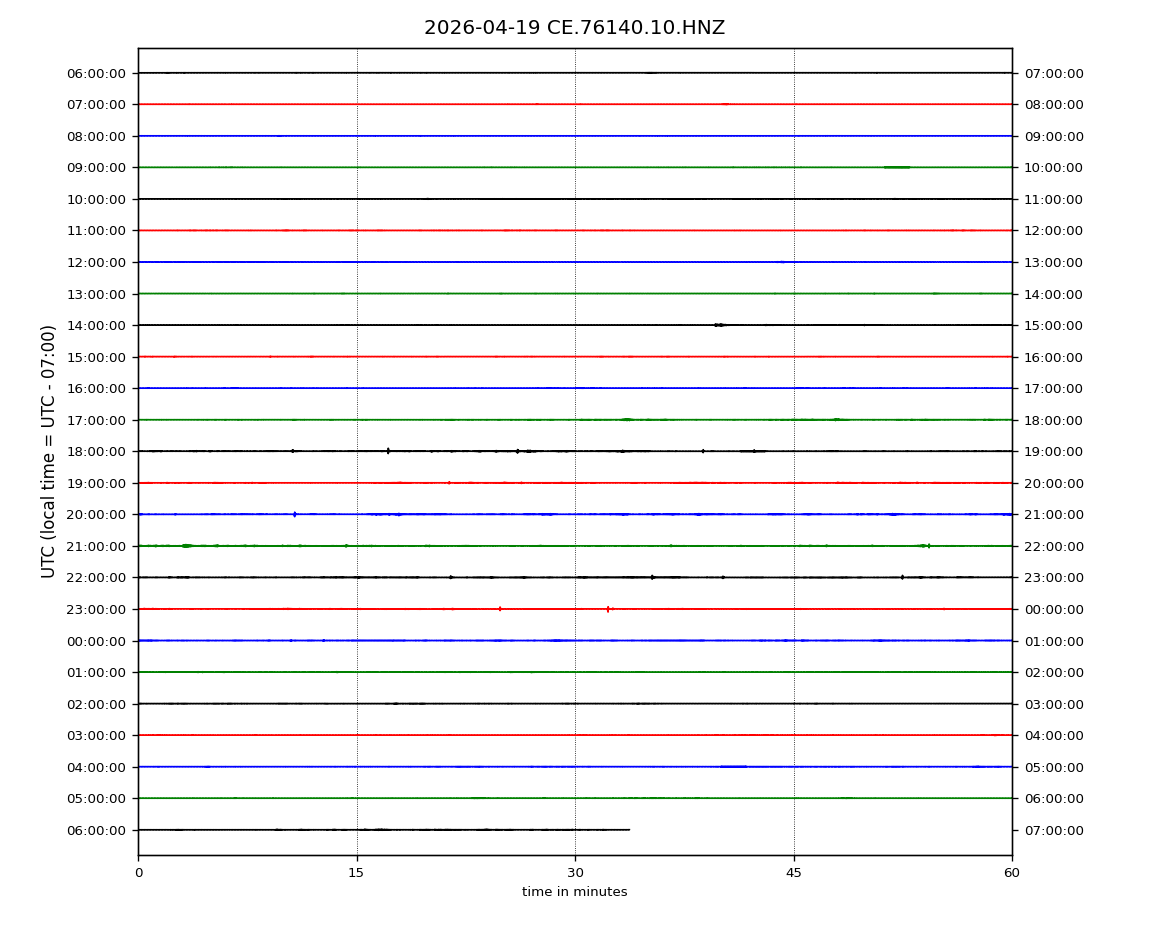Click the black event near minute 40 on 14:00:00 trace

pos(719,325)
